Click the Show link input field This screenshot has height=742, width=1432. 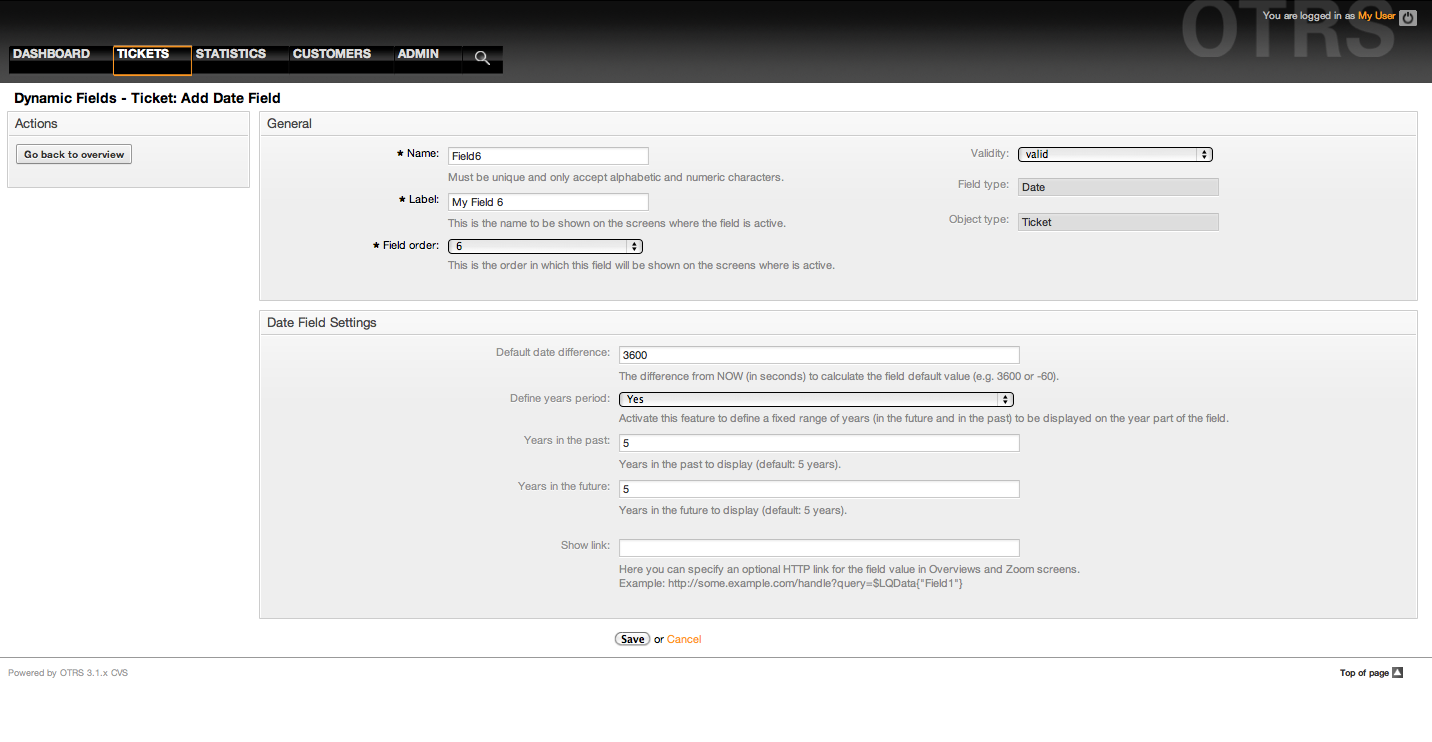819,548
